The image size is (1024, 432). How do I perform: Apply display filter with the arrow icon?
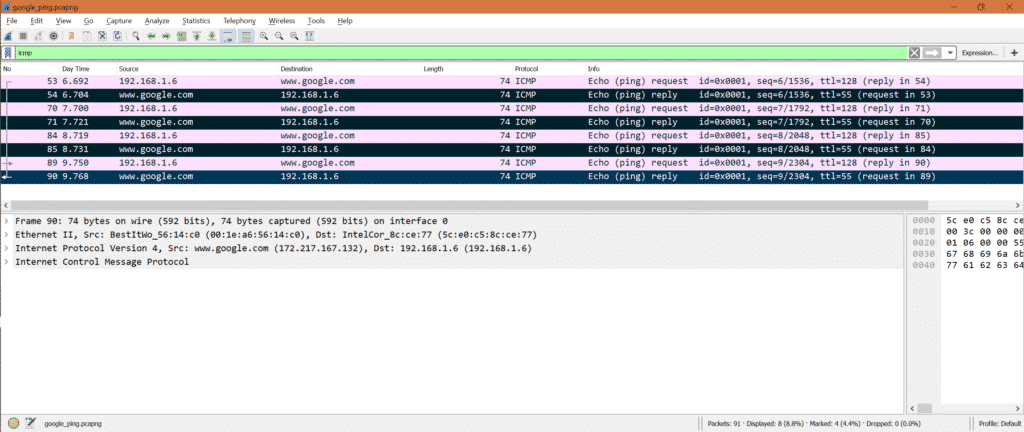point(932,52)
